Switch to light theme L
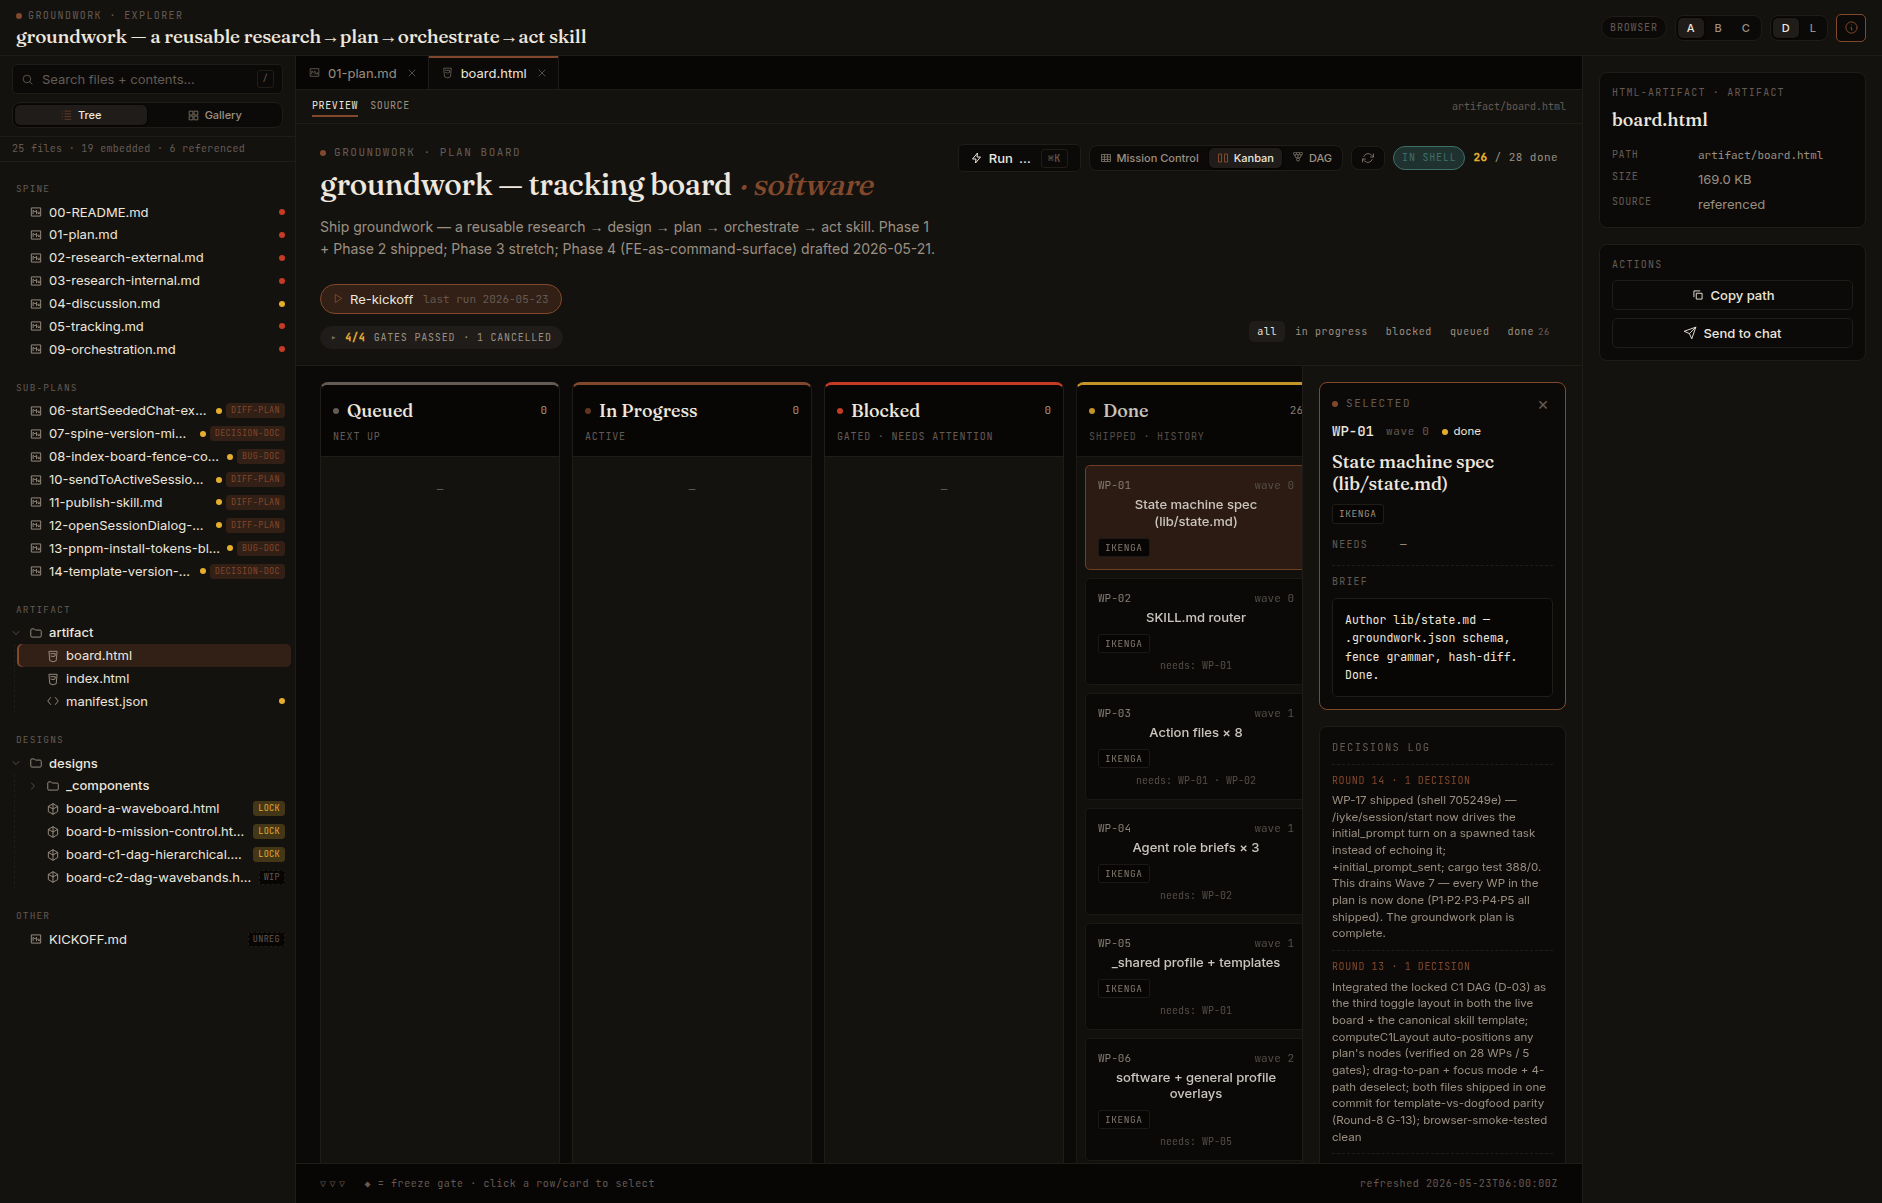 (1813, 28)
